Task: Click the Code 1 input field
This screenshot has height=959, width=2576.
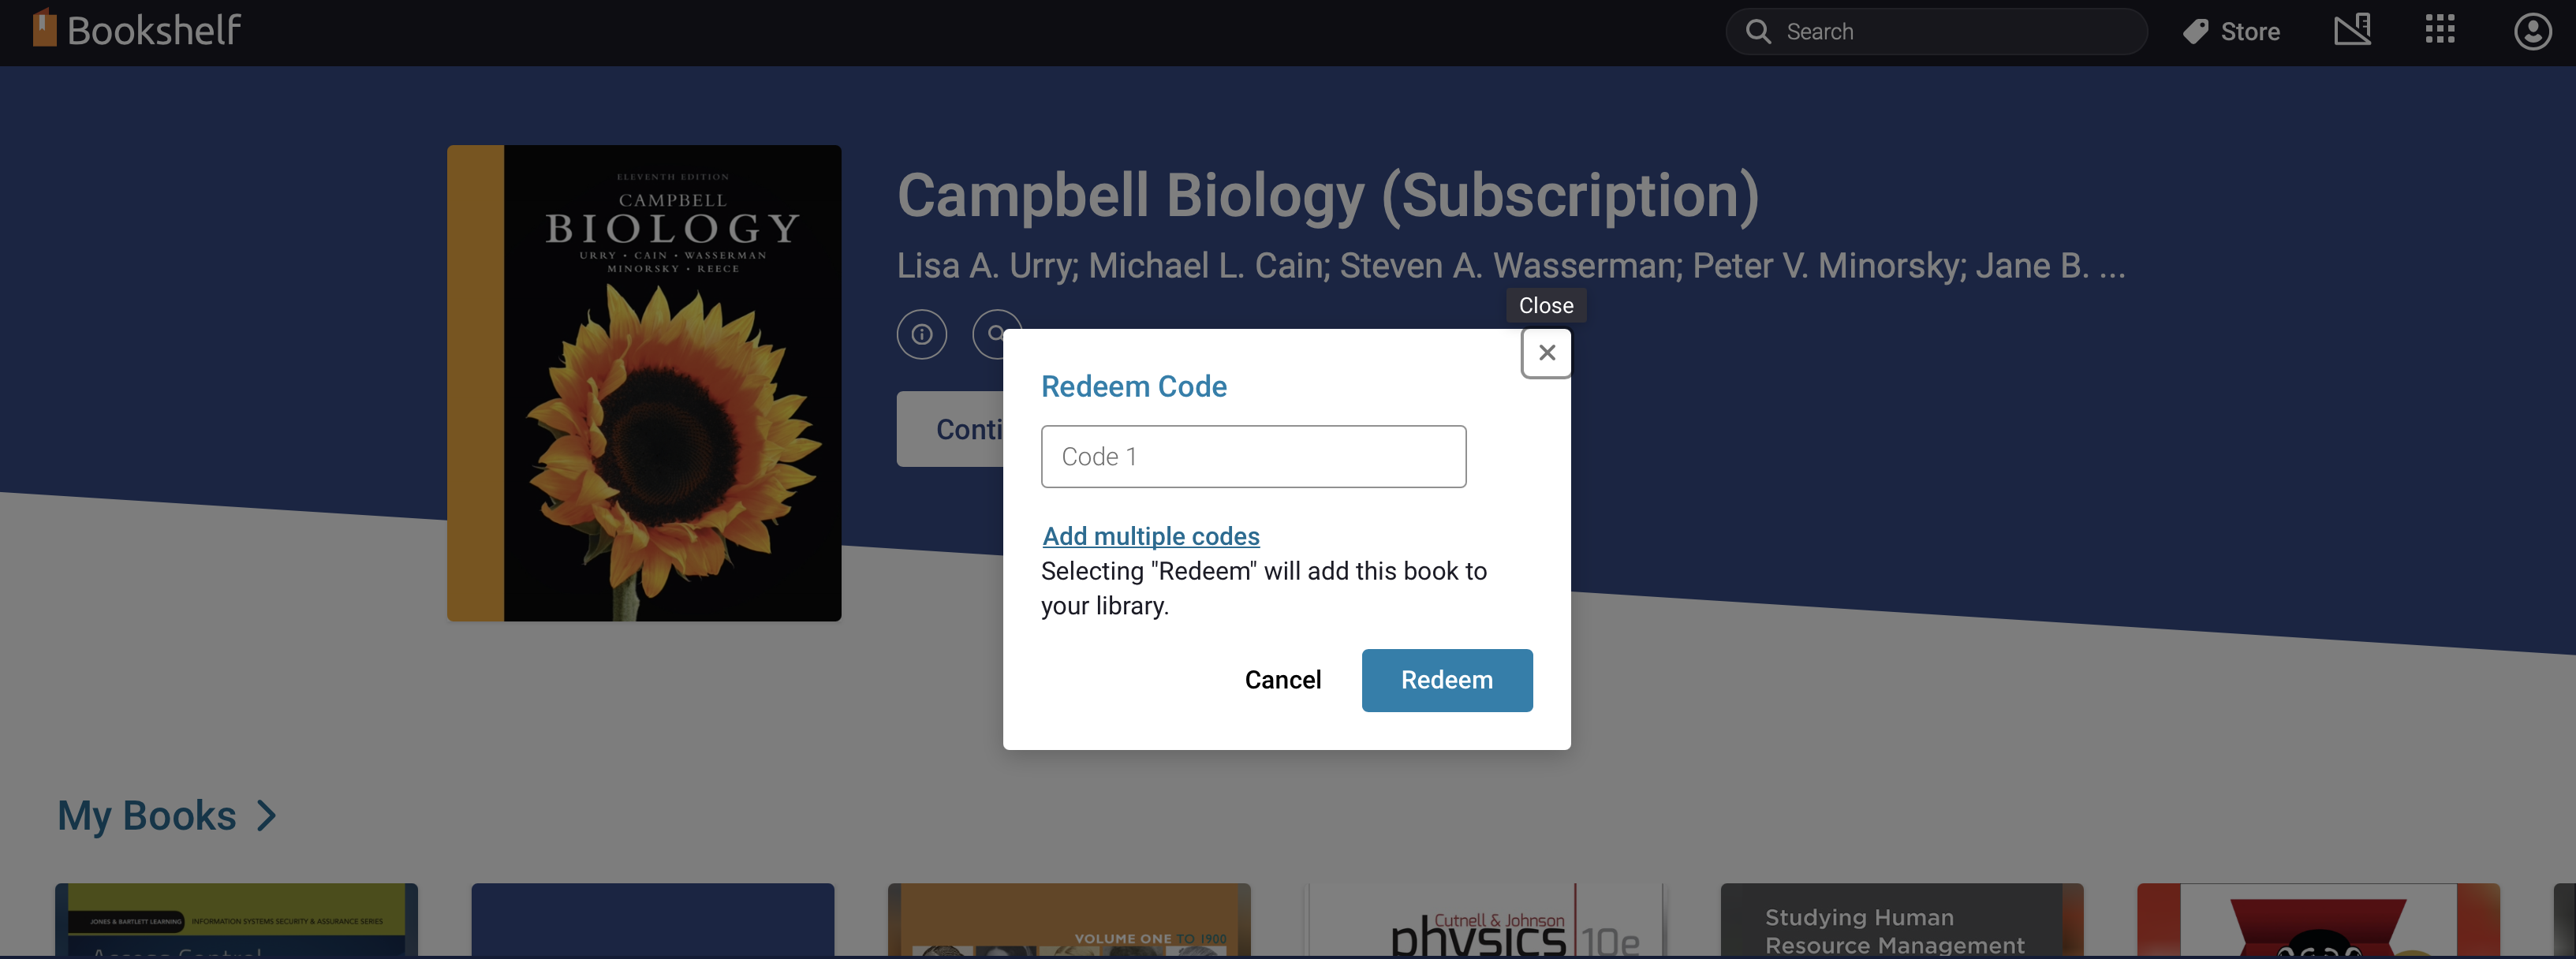Action: [1253, 455]
